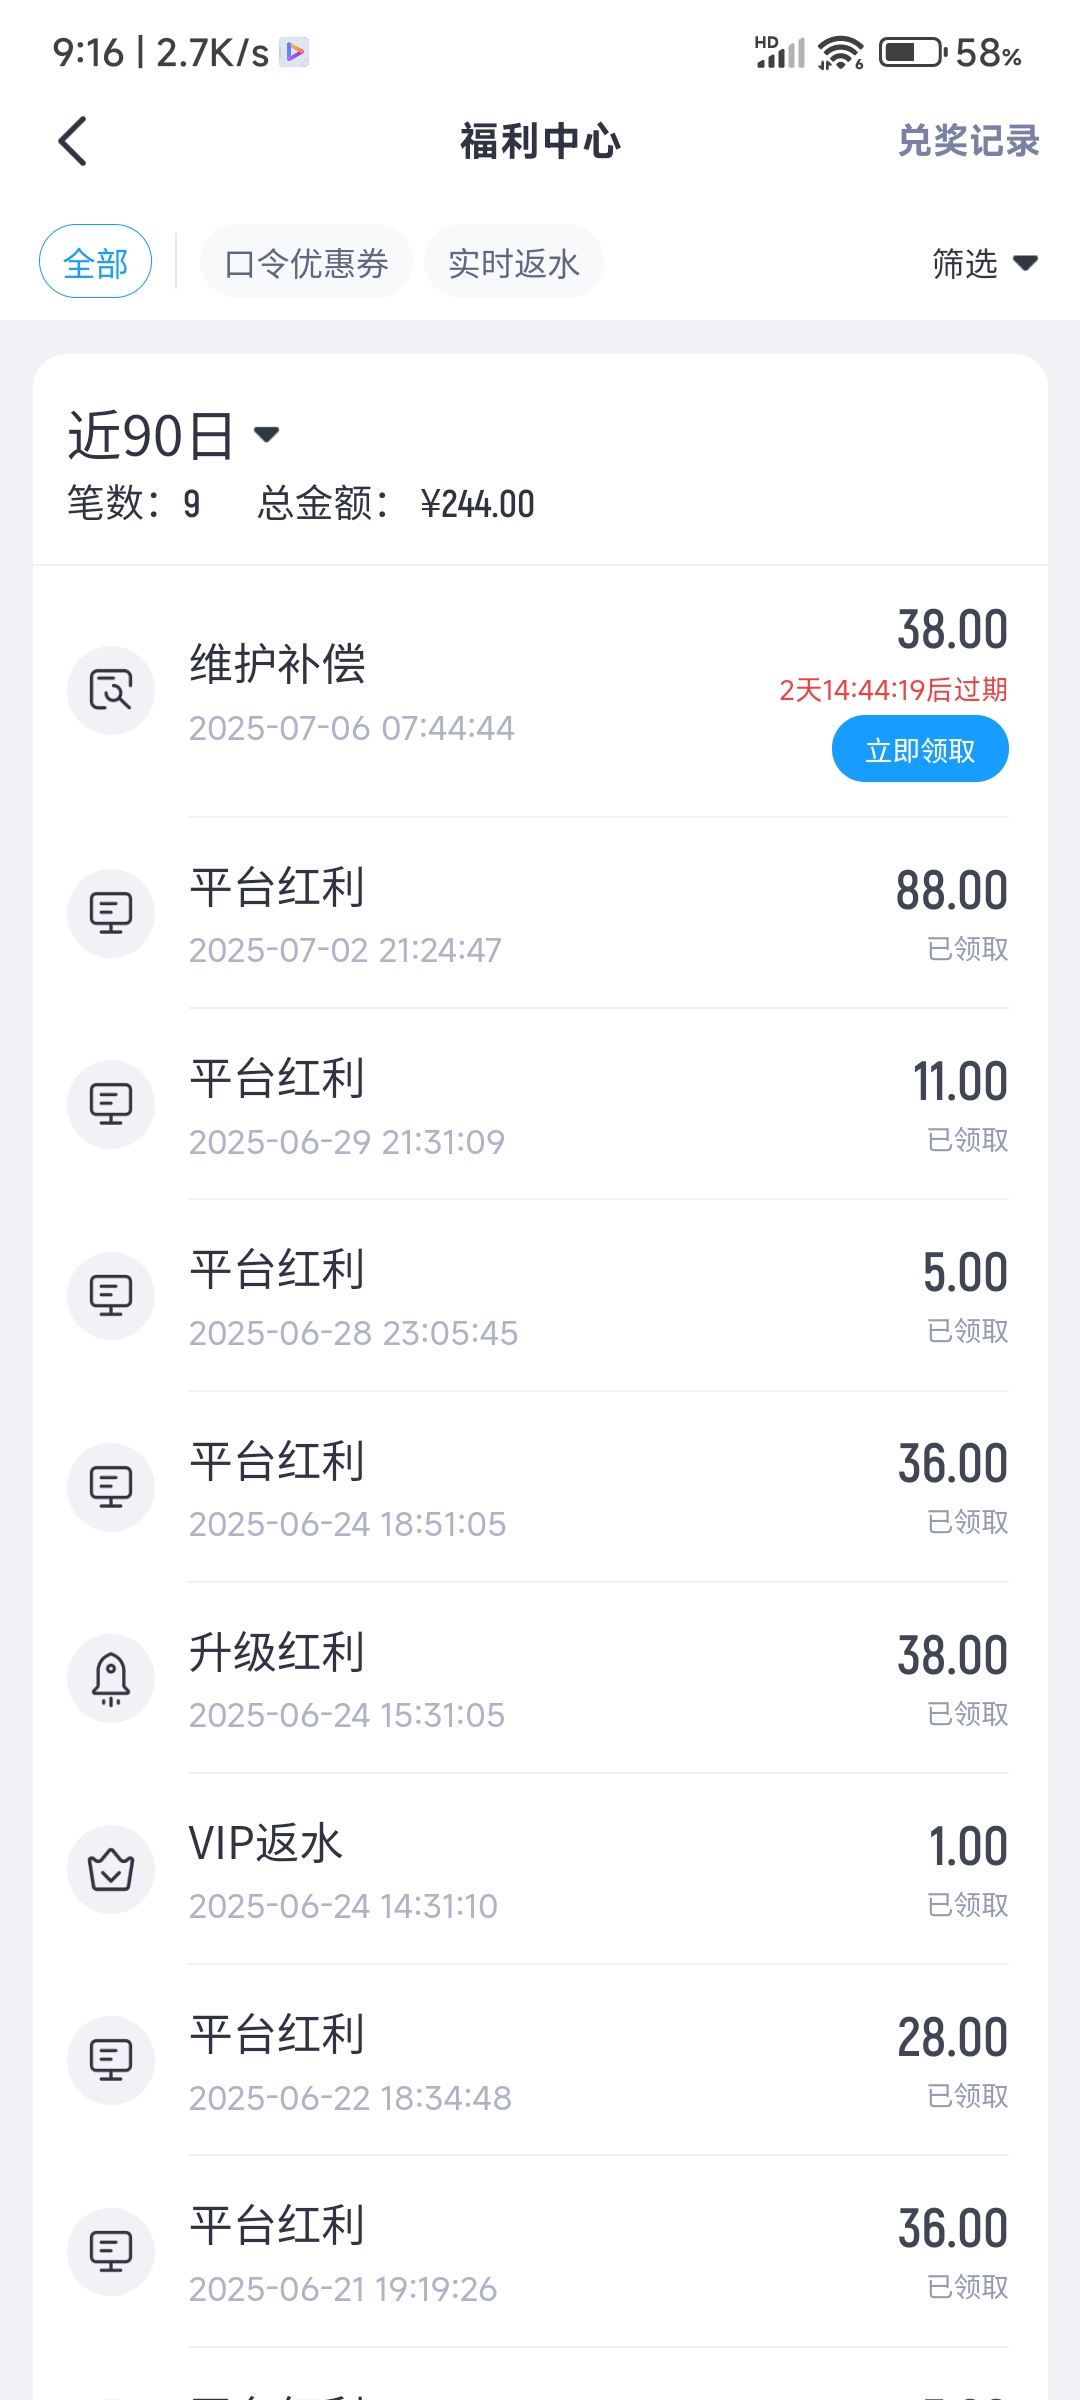
Task: Tap the 升级红利 rocket icon
Action: [111, 1678]
